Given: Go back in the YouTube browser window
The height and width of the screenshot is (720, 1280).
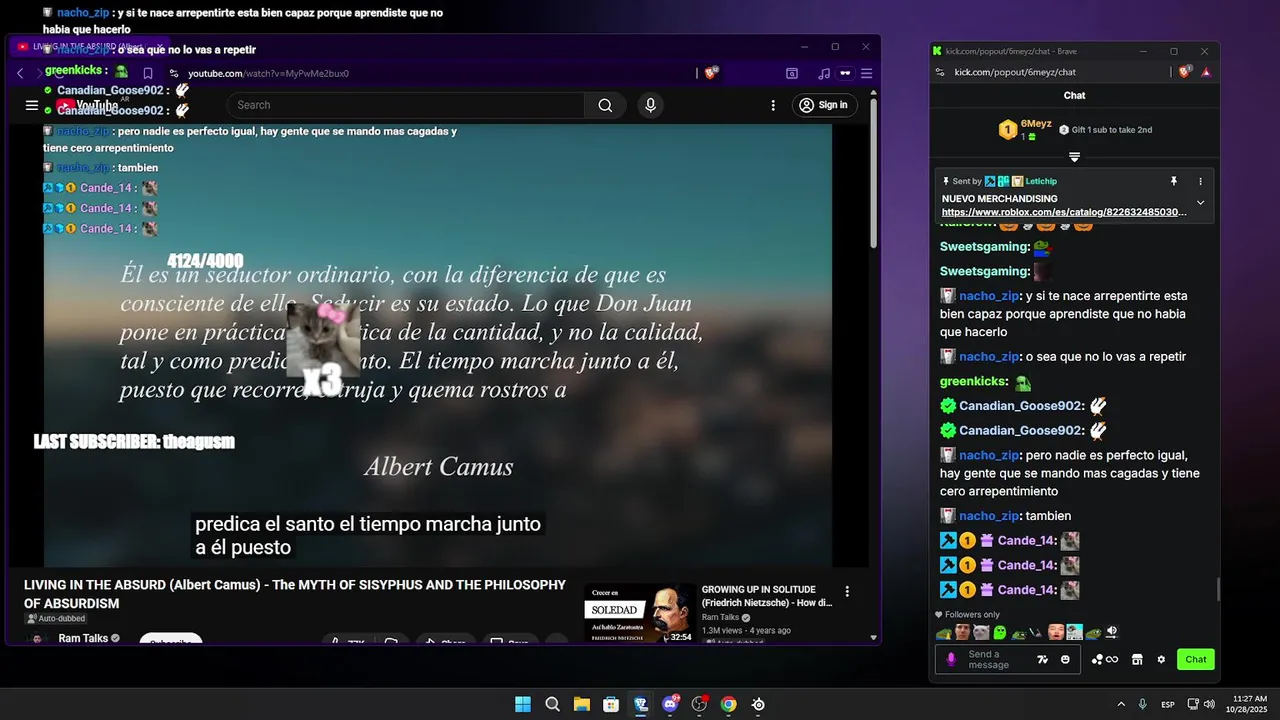Looking at the screenshot, I should (20, 73).
